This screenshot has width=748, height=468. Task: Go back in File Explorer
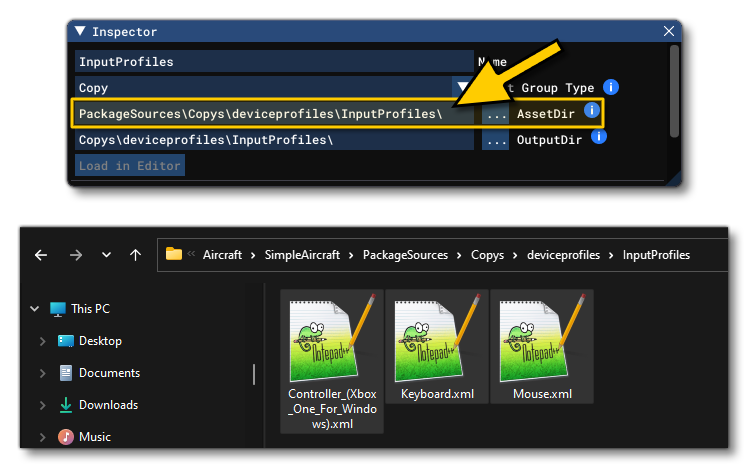click(x=41, y=255)
